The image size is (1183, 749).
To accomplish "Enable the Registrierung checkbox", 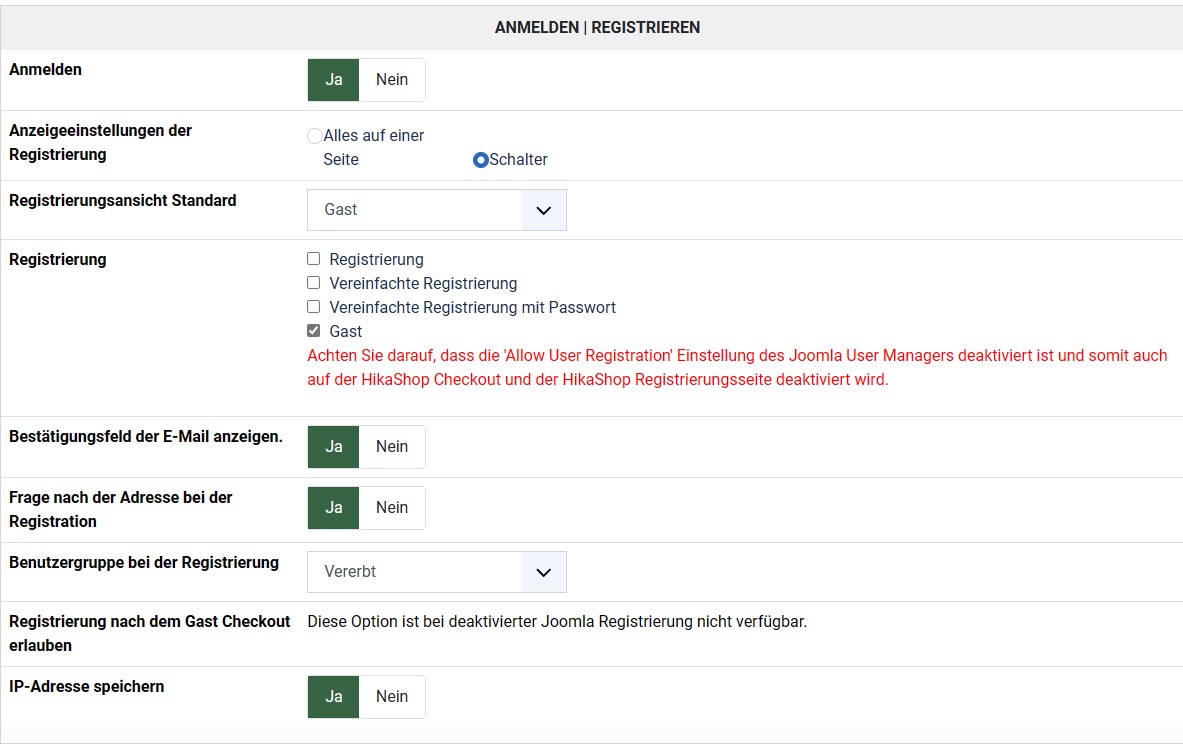I will coord(314,259).
